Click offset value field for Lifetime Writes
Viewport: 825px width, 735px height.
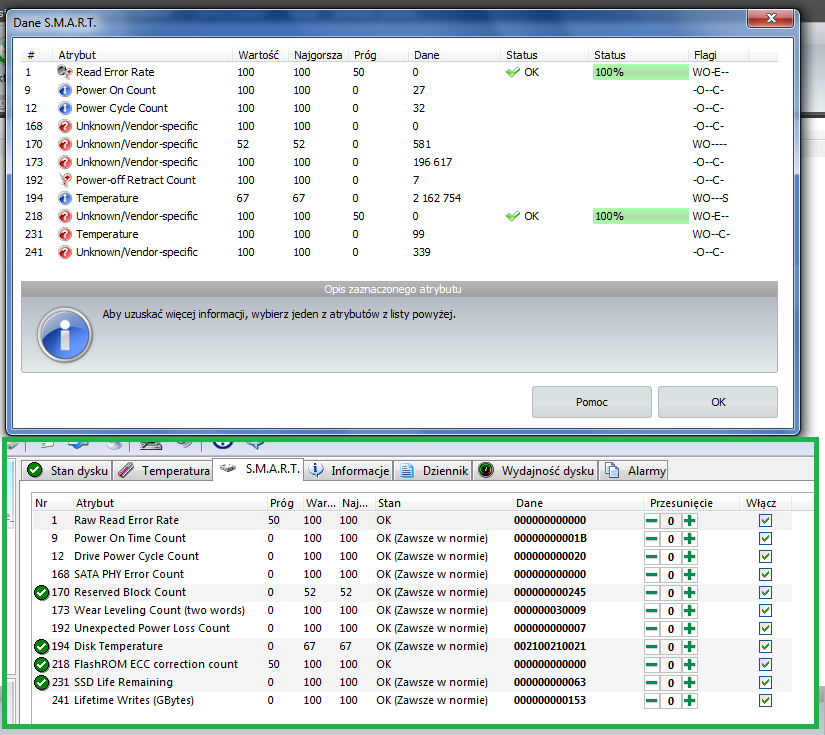[671, 700]
